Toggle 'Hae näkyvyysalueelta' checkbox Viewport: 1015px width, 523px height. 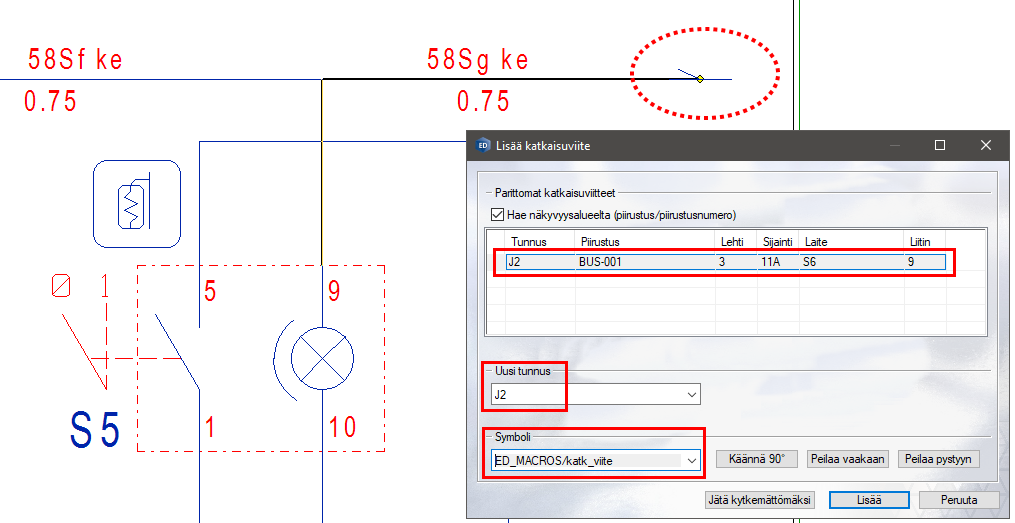coord(497,215)
